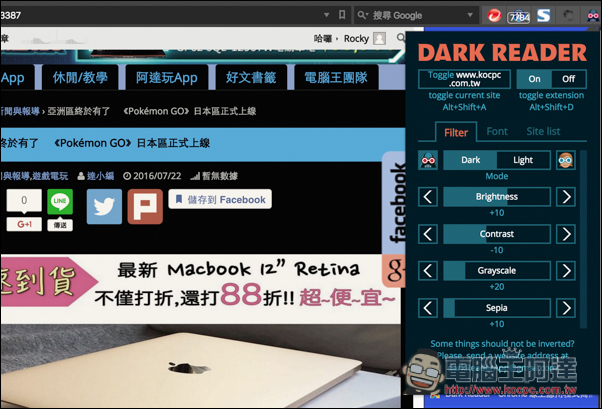Click breadcrumb 亞洲區終於有了 Pokémon GO text
This screenshot has height=409, width=602.
[x=152, y=111]
